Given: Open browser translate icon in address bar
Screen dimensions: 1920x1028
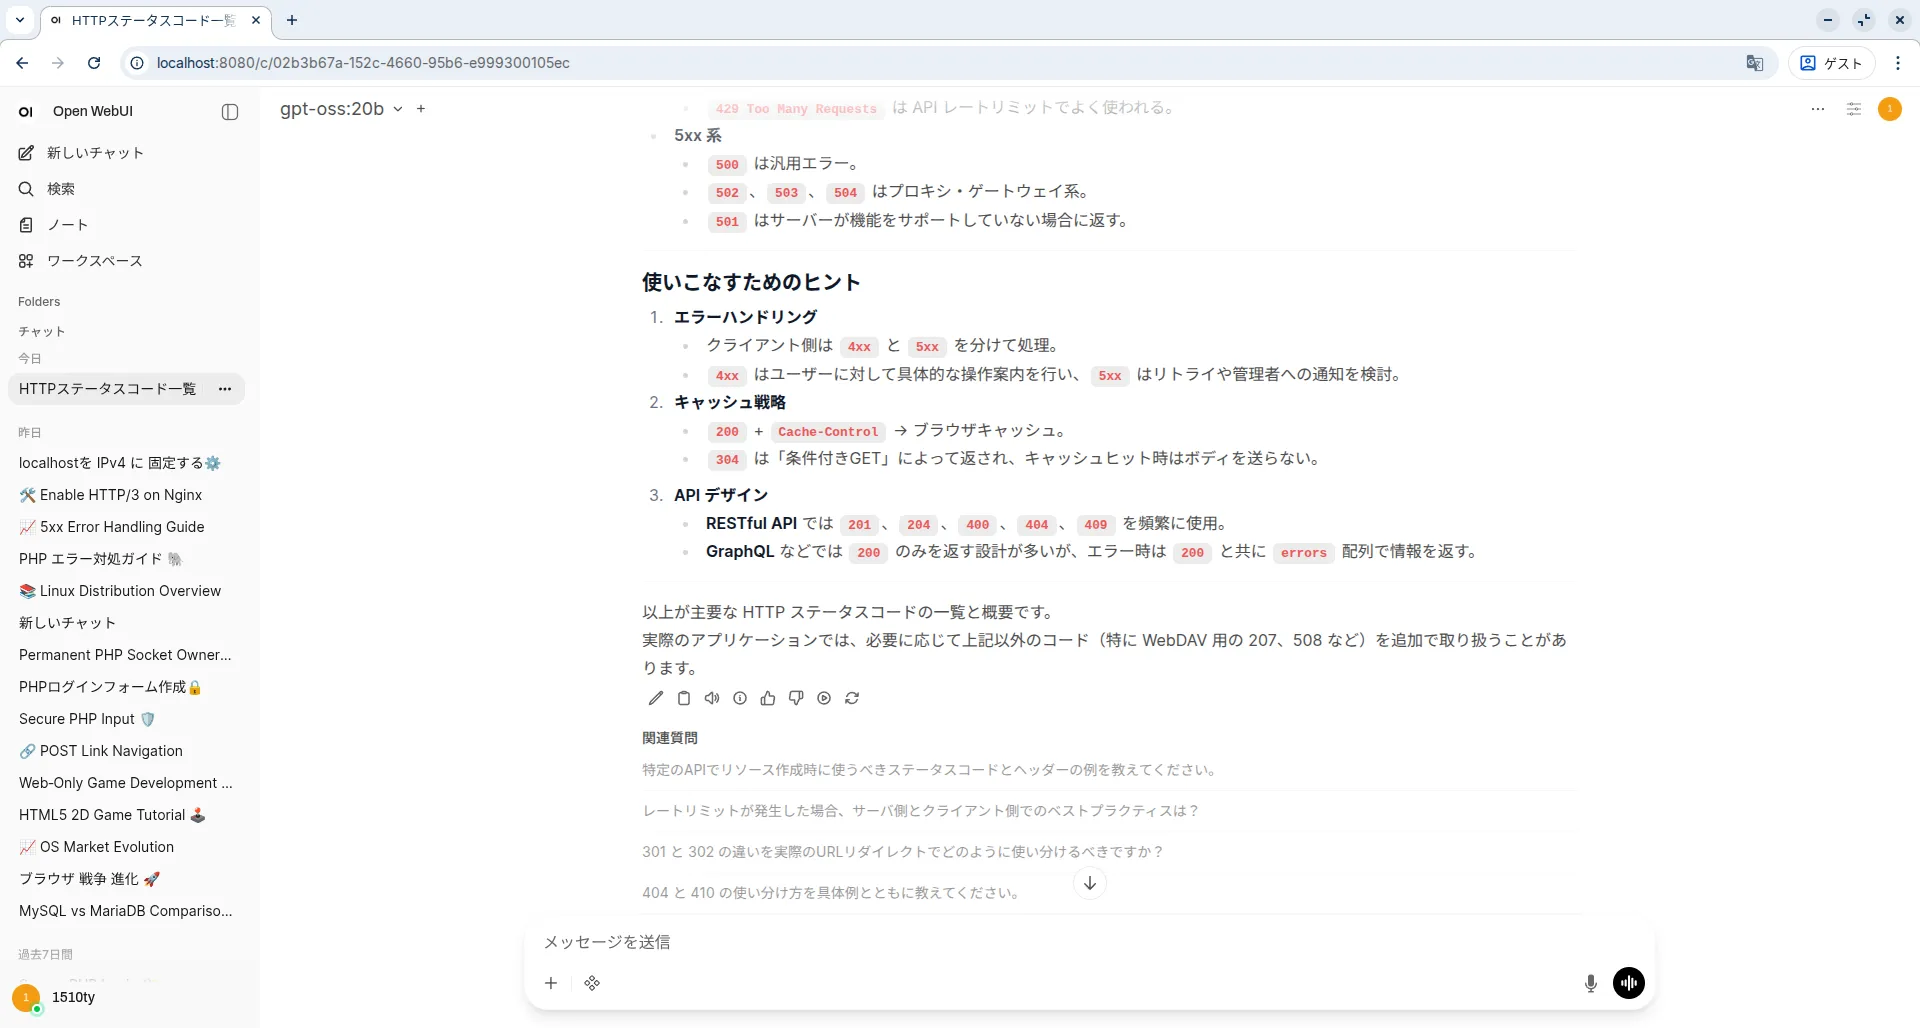Looking at the screenshot, I should 1755,63.
